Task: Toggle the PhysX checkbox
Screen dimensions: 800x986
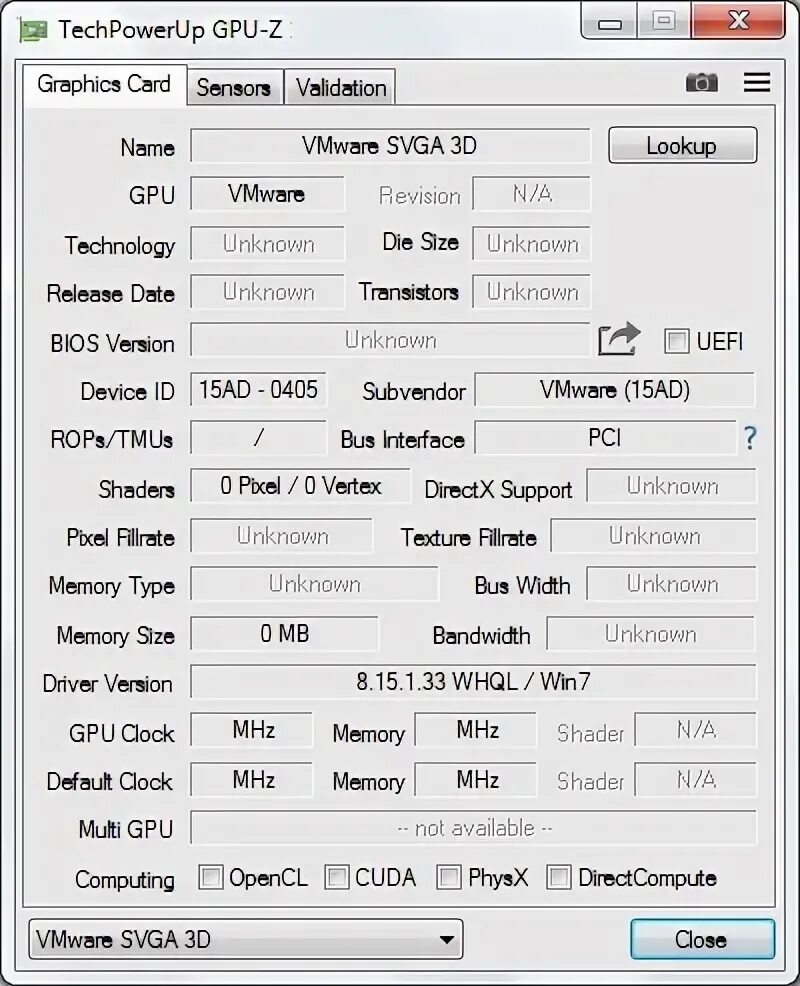Action: click(x=448, y=877)
